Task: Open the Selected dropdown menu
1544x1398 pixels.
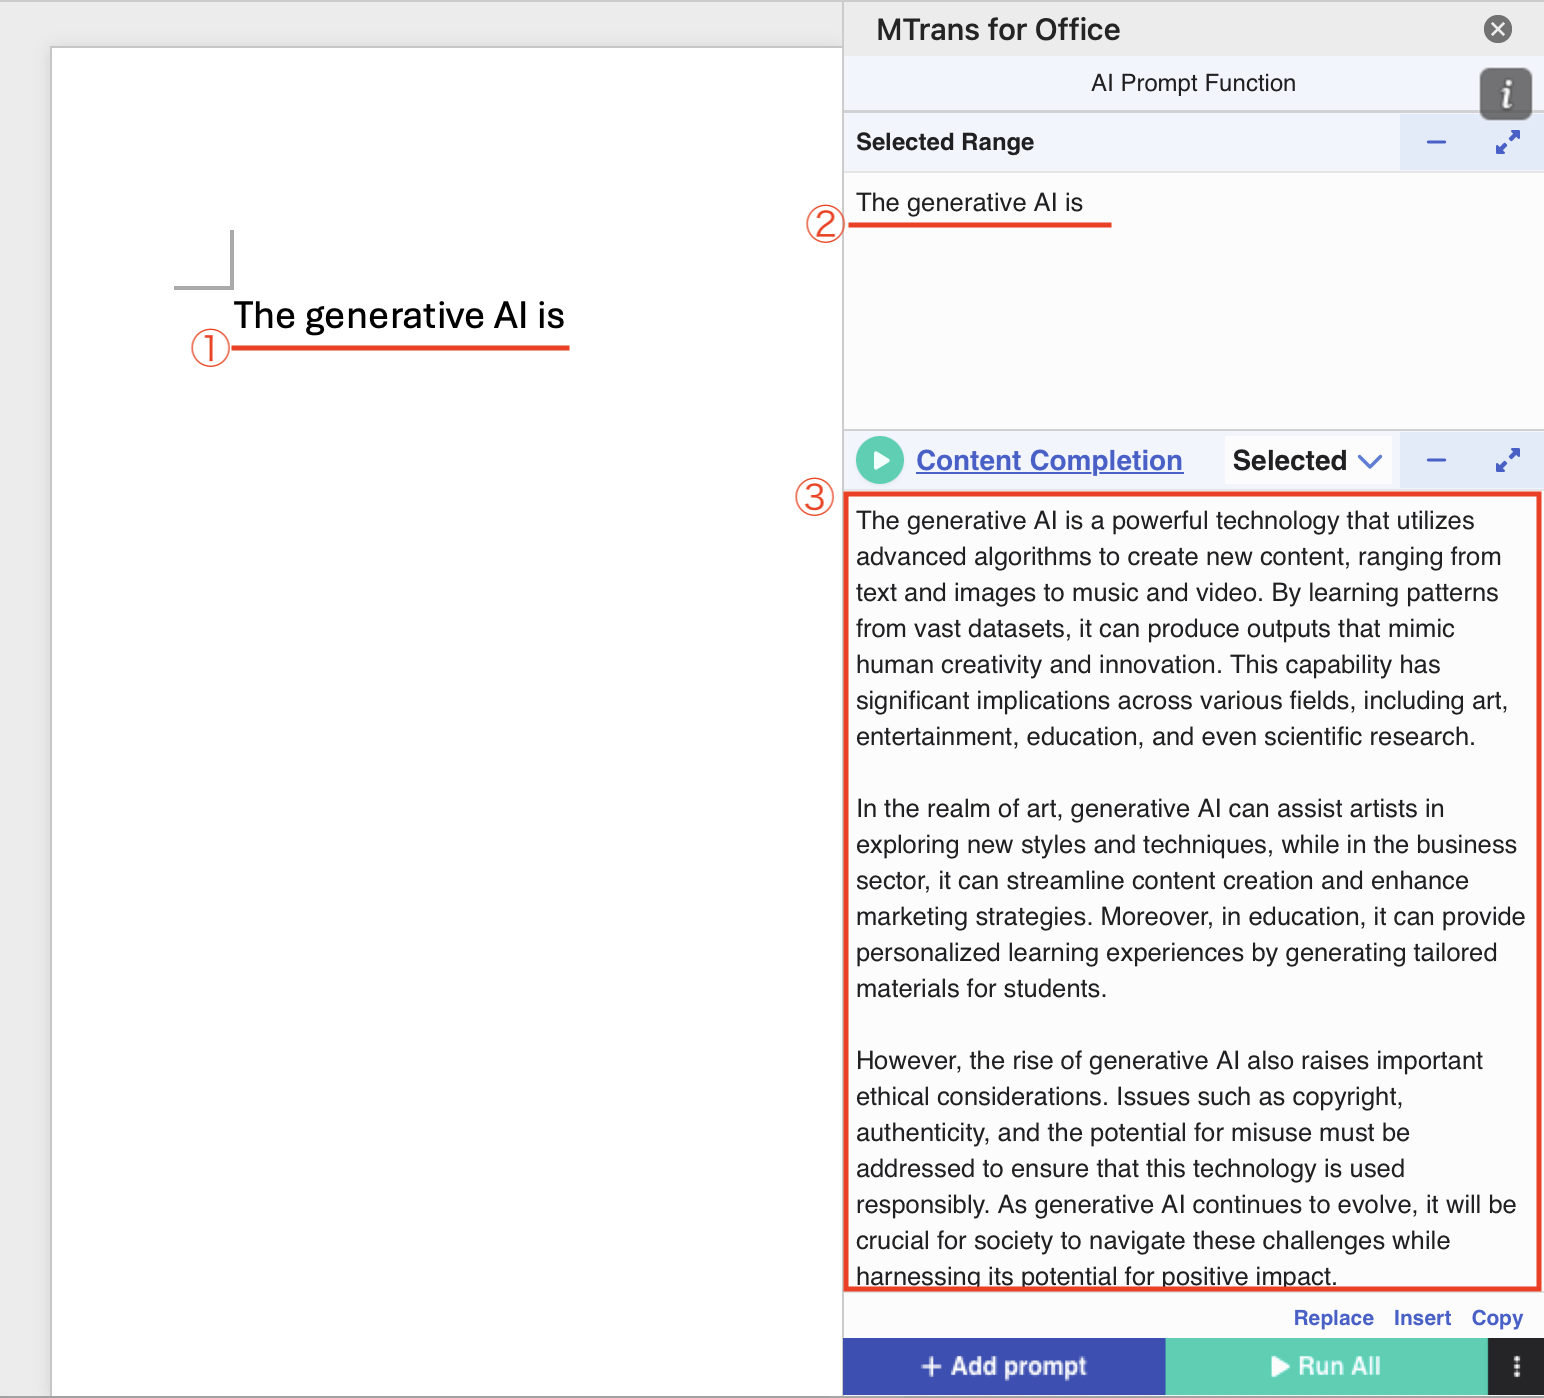Action: (1306, 460)
